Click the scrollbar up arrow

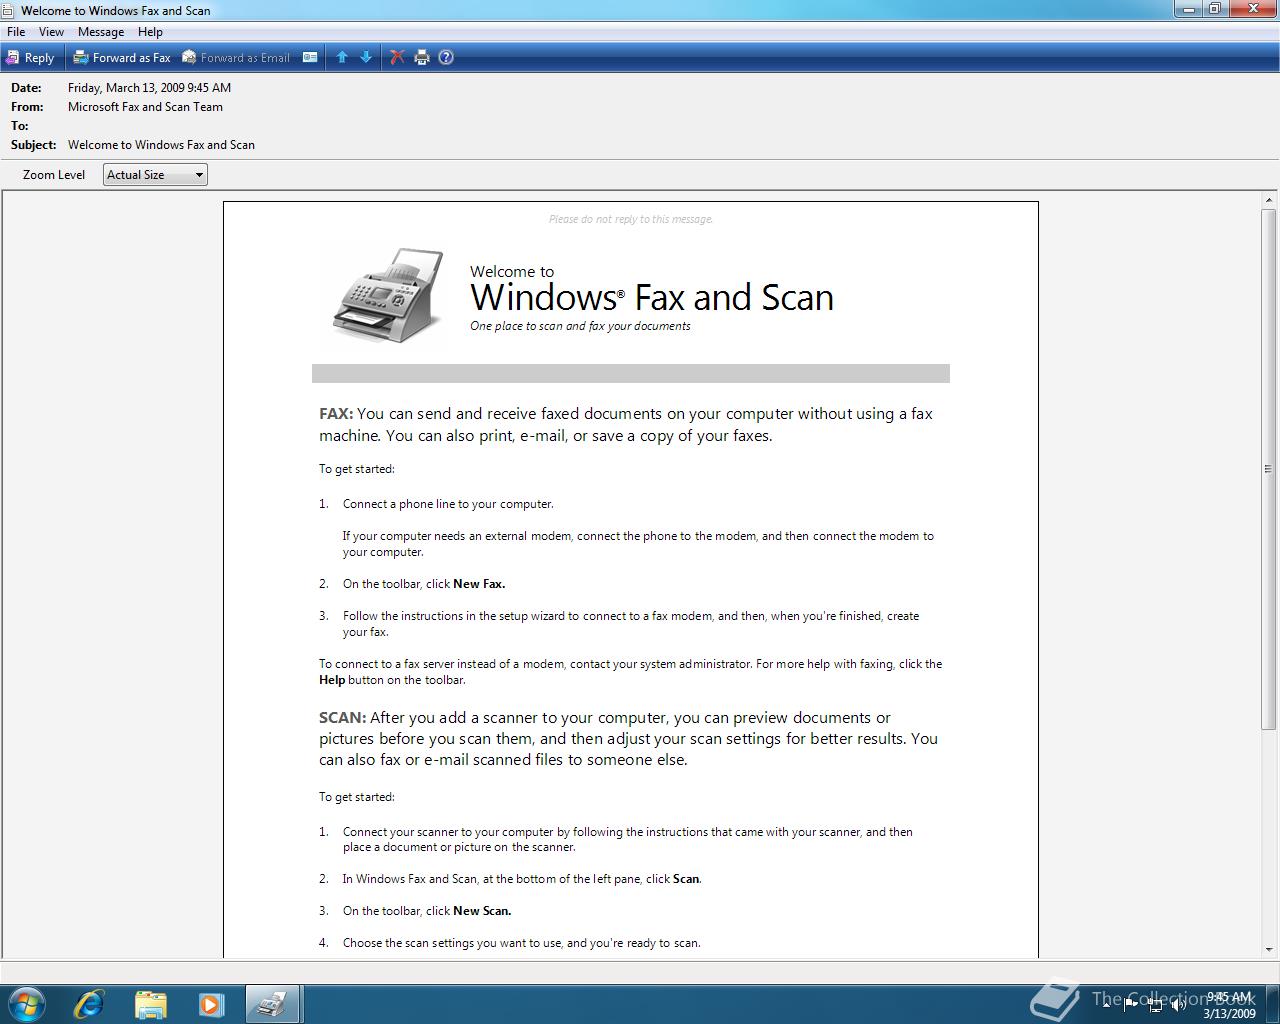pyautogui.click(x=1269, y=201)
